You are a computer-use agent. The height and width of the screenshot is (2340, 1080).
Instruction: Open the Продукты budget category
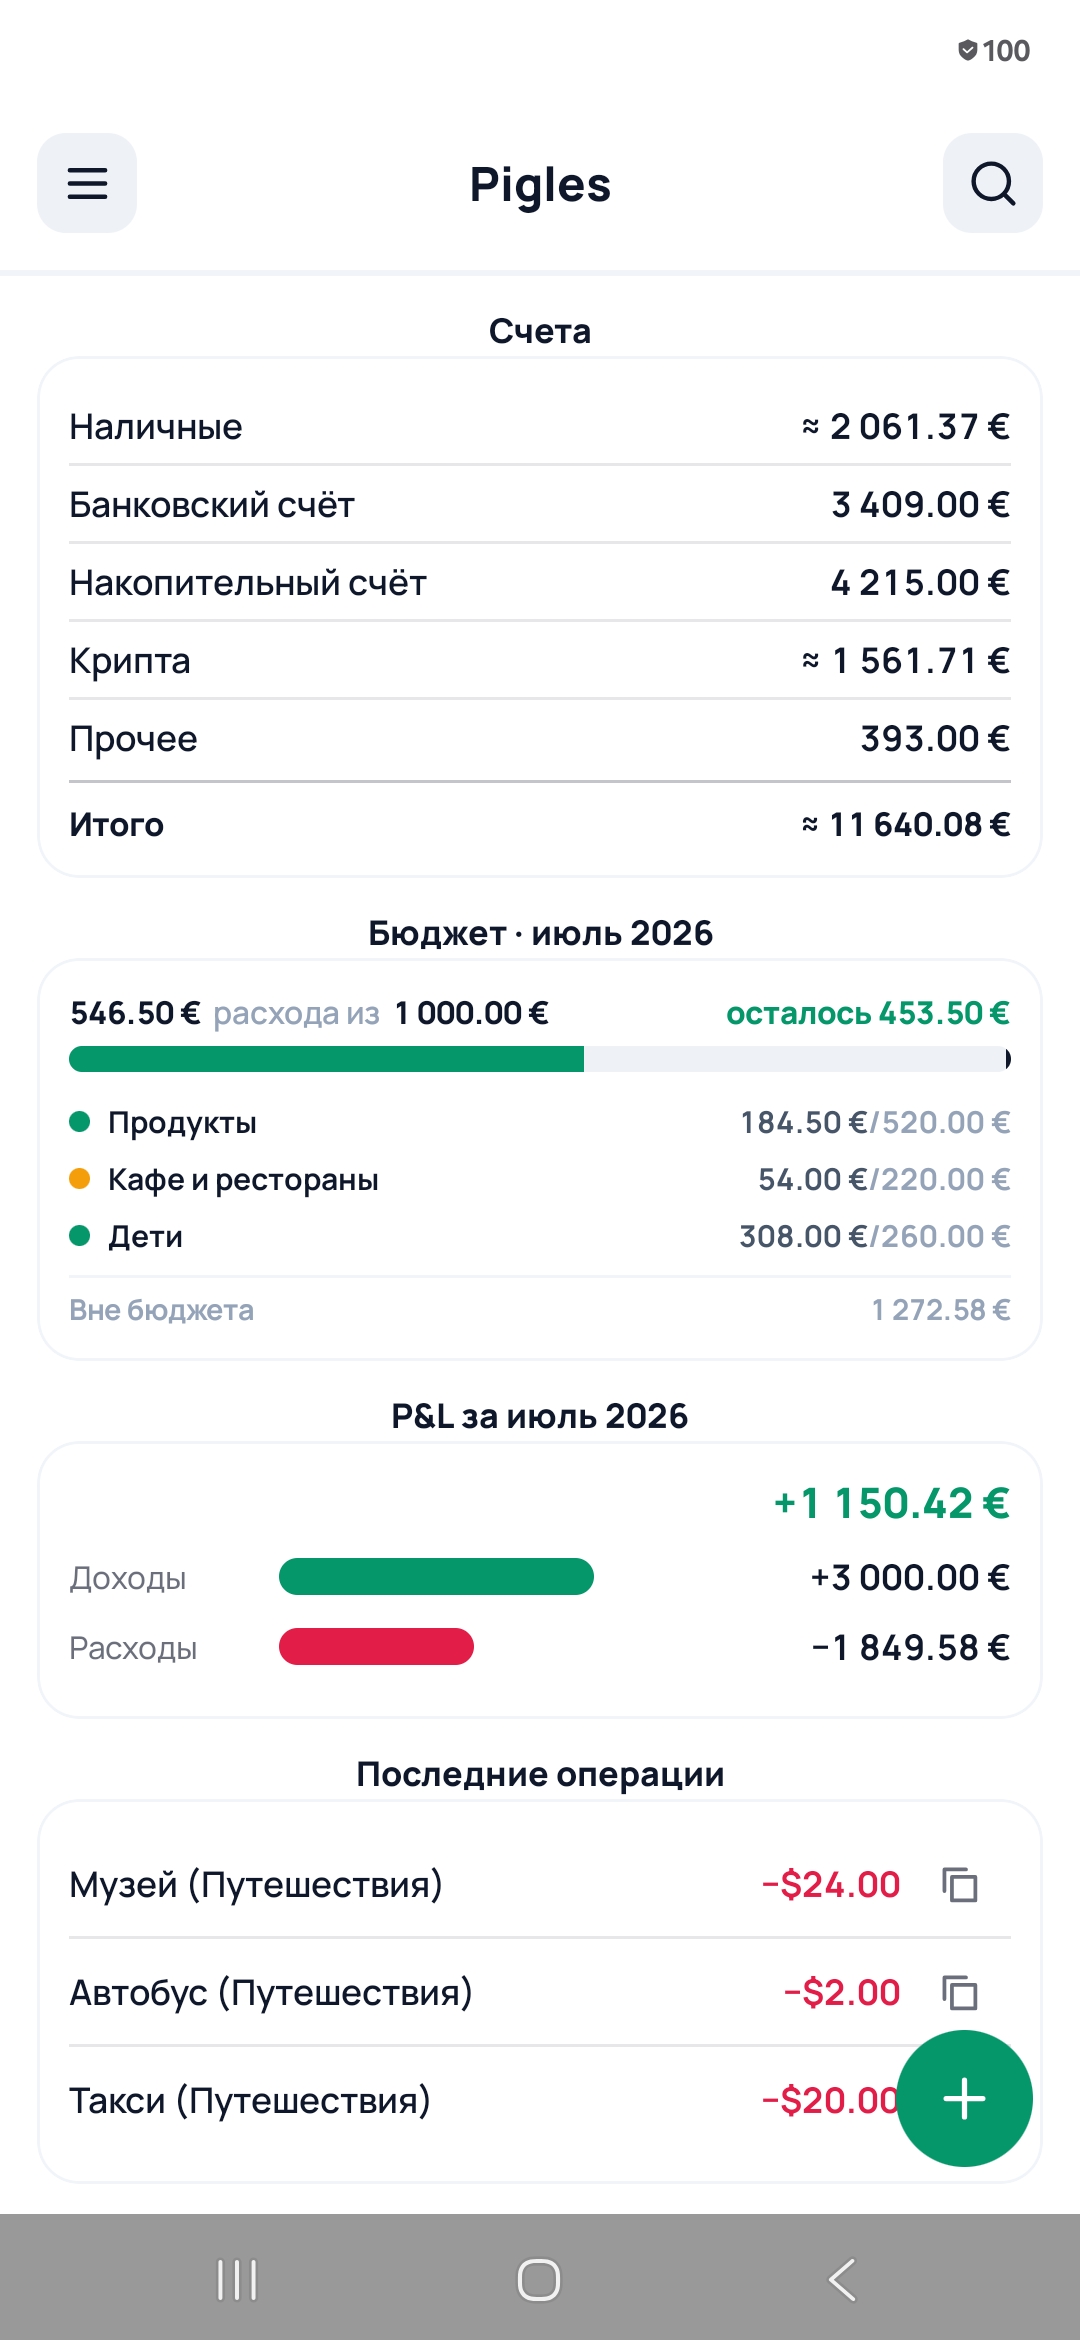[540, 1122]
